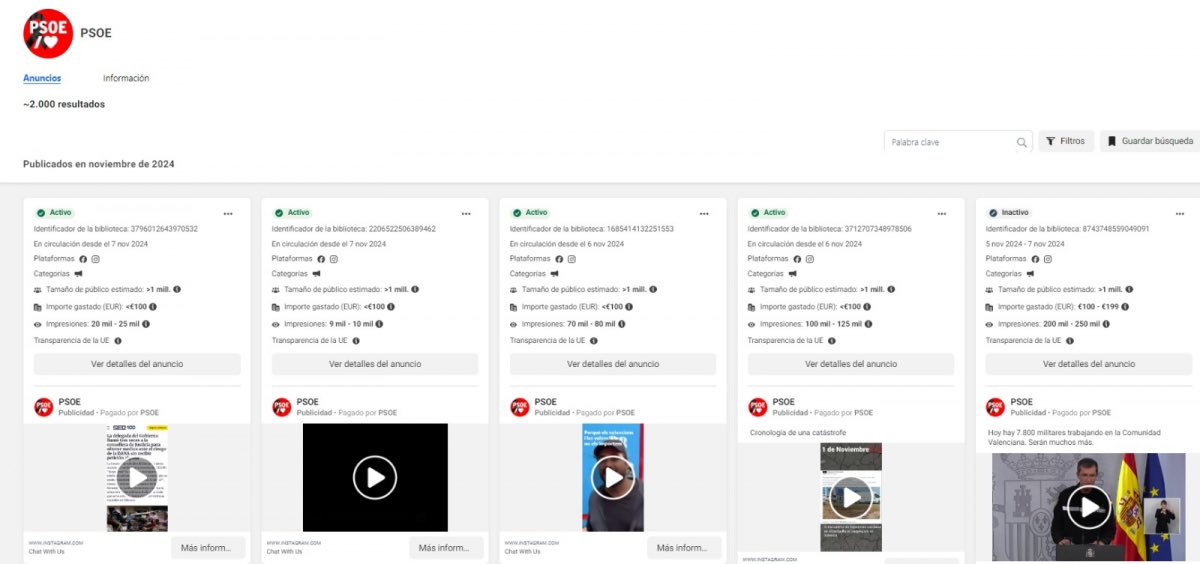Click the PSOE page logo at top
Image resolution: width=1200 pixels, height=564 pixels.
(x=47, y=33)
